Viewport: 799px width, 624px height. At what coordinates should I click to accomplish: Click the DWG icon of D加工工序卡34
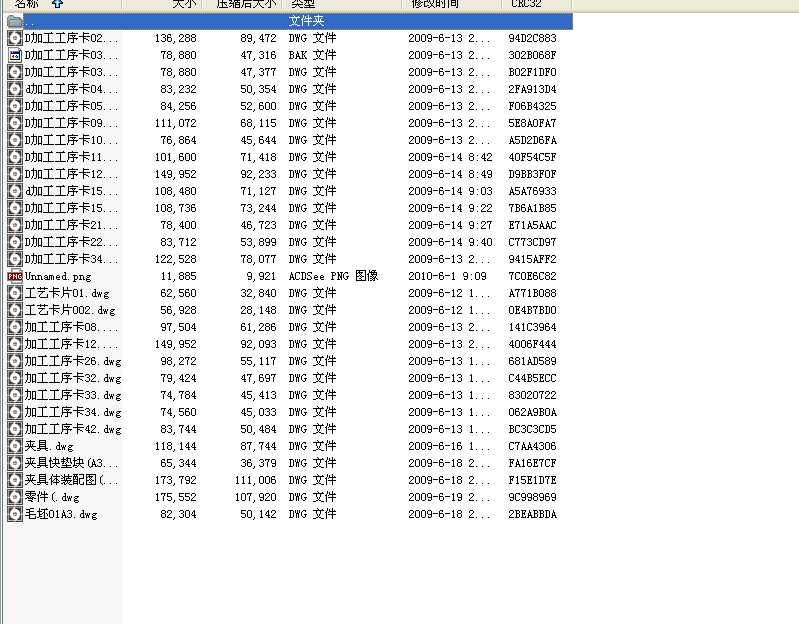point(15,259)
